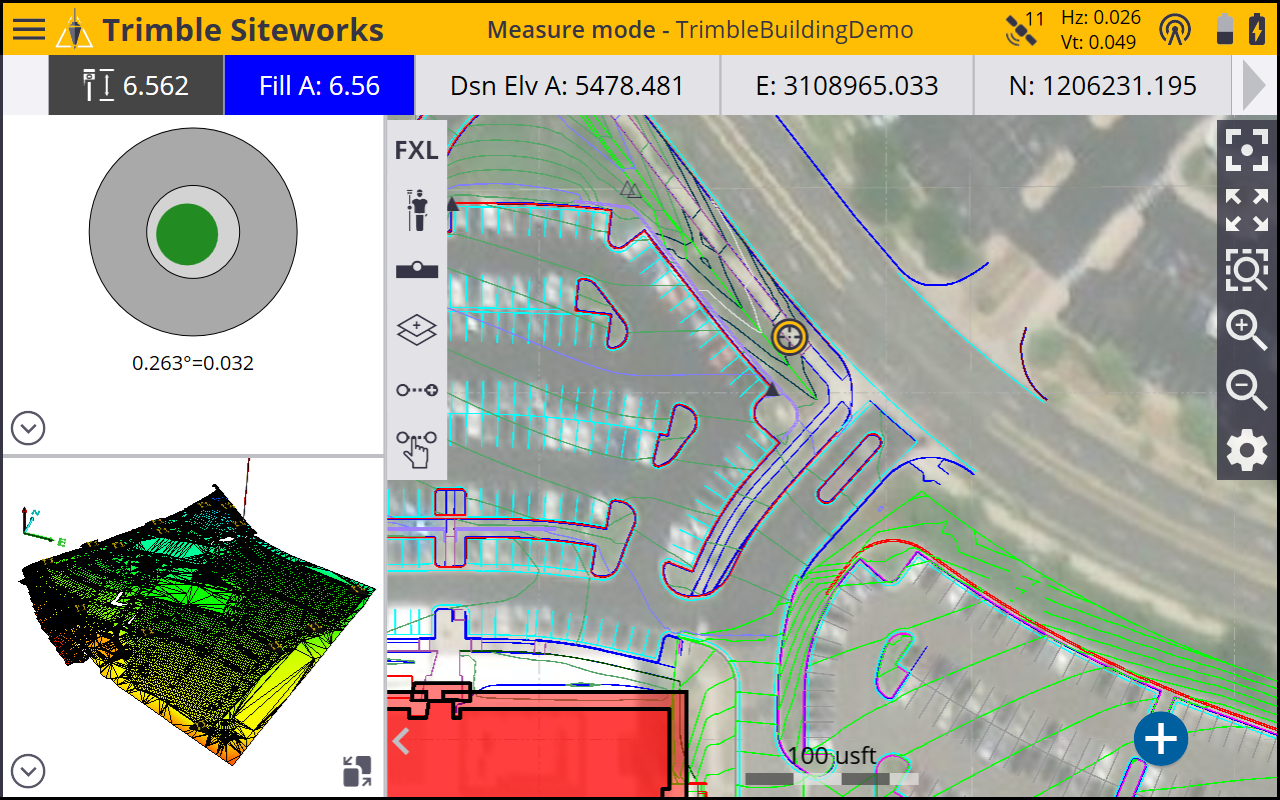Screen dimensions: 1280x800
Task: Open the radio correction signal icon
Action: pos(1175,29)
